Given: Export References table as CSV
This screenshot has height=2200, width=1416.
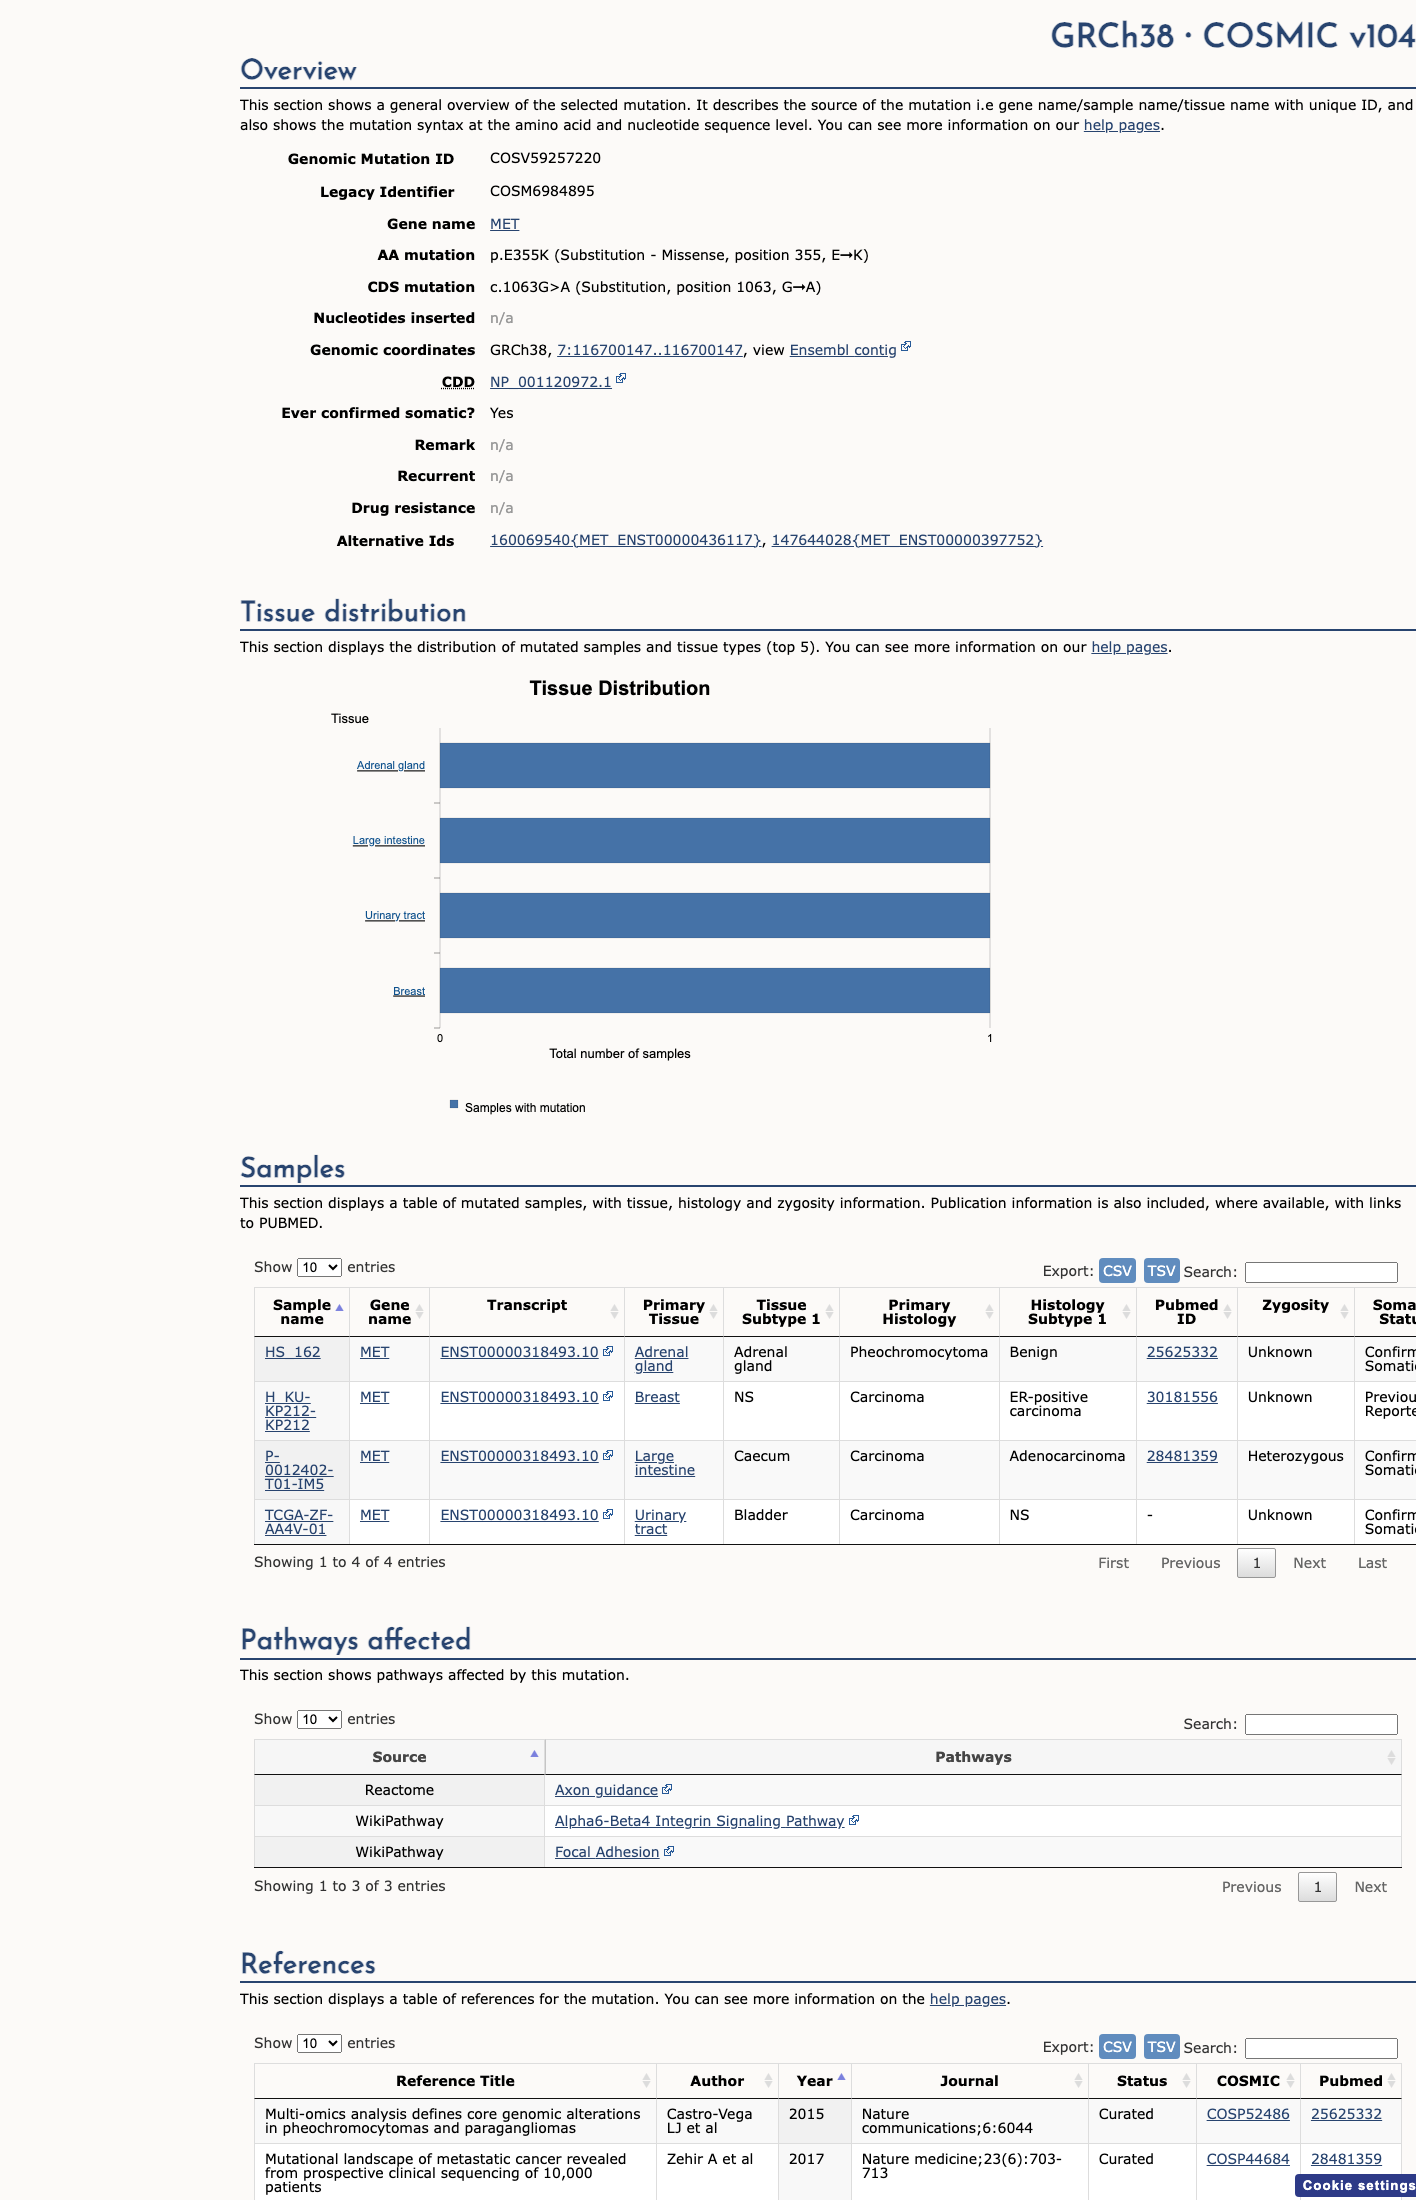Looking at the screenshot, I should 1117,2046.
